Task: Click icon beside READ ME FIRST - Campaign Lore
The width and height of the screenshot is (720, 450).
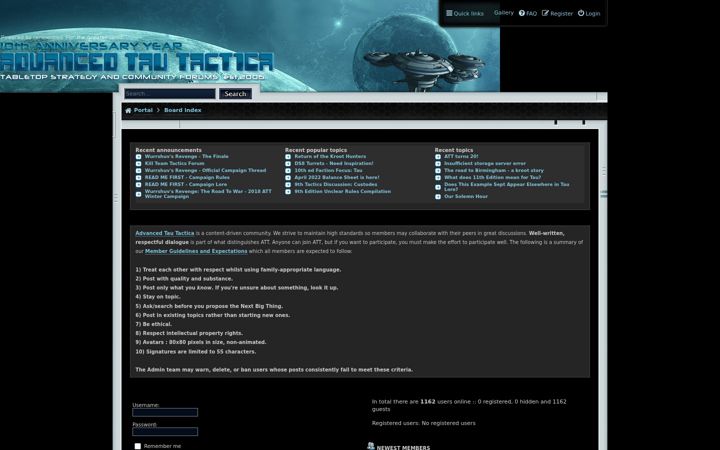Action: 138,185
